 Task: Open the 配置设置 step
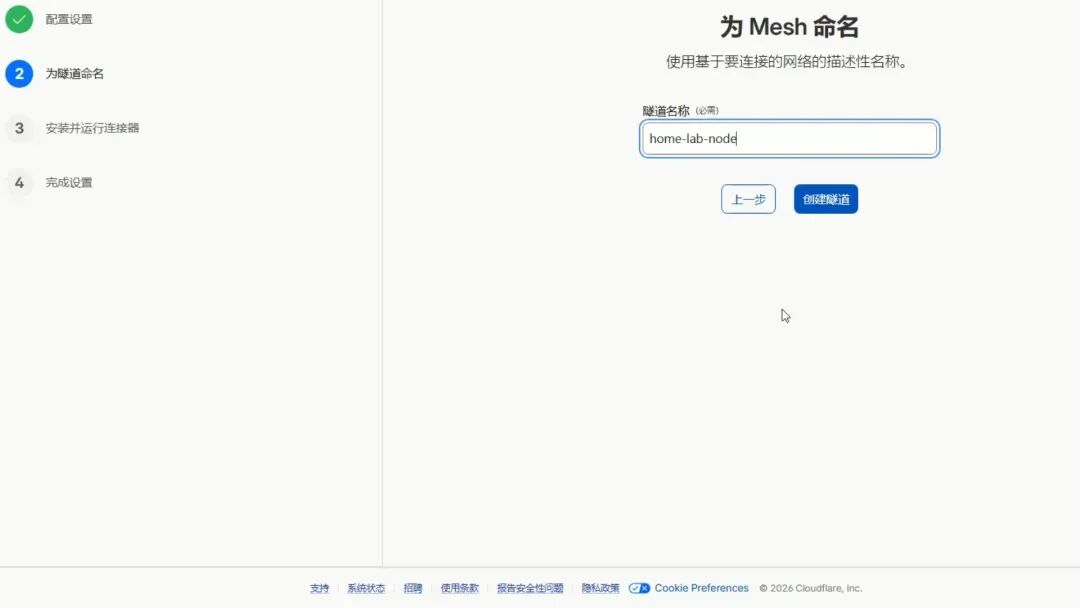tap(69, 19)
